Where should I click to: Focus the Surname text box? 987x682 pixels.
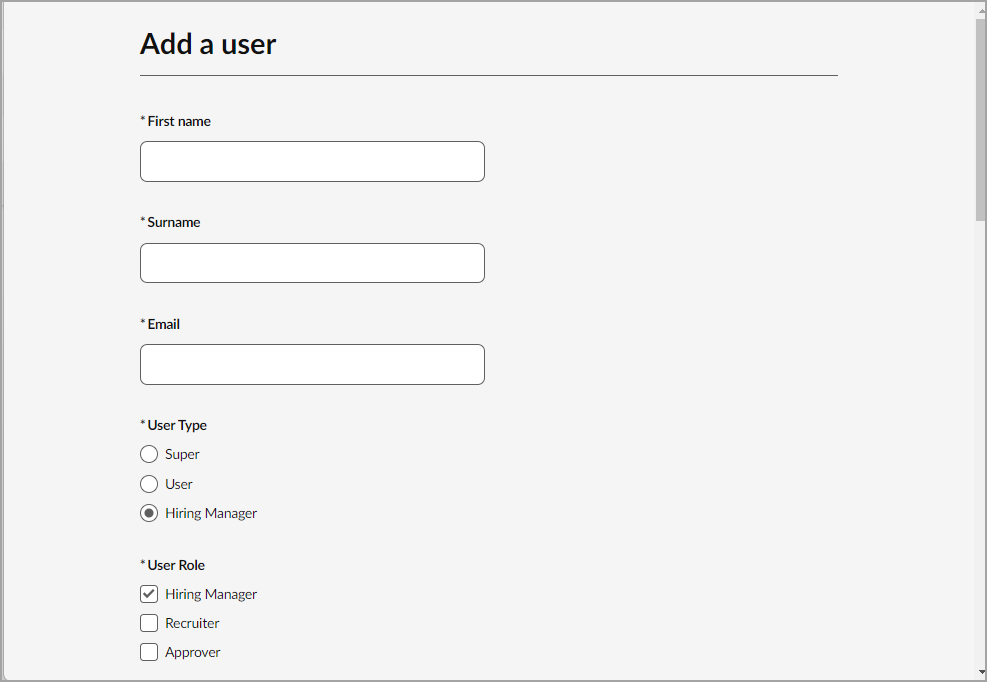point(312,263)
